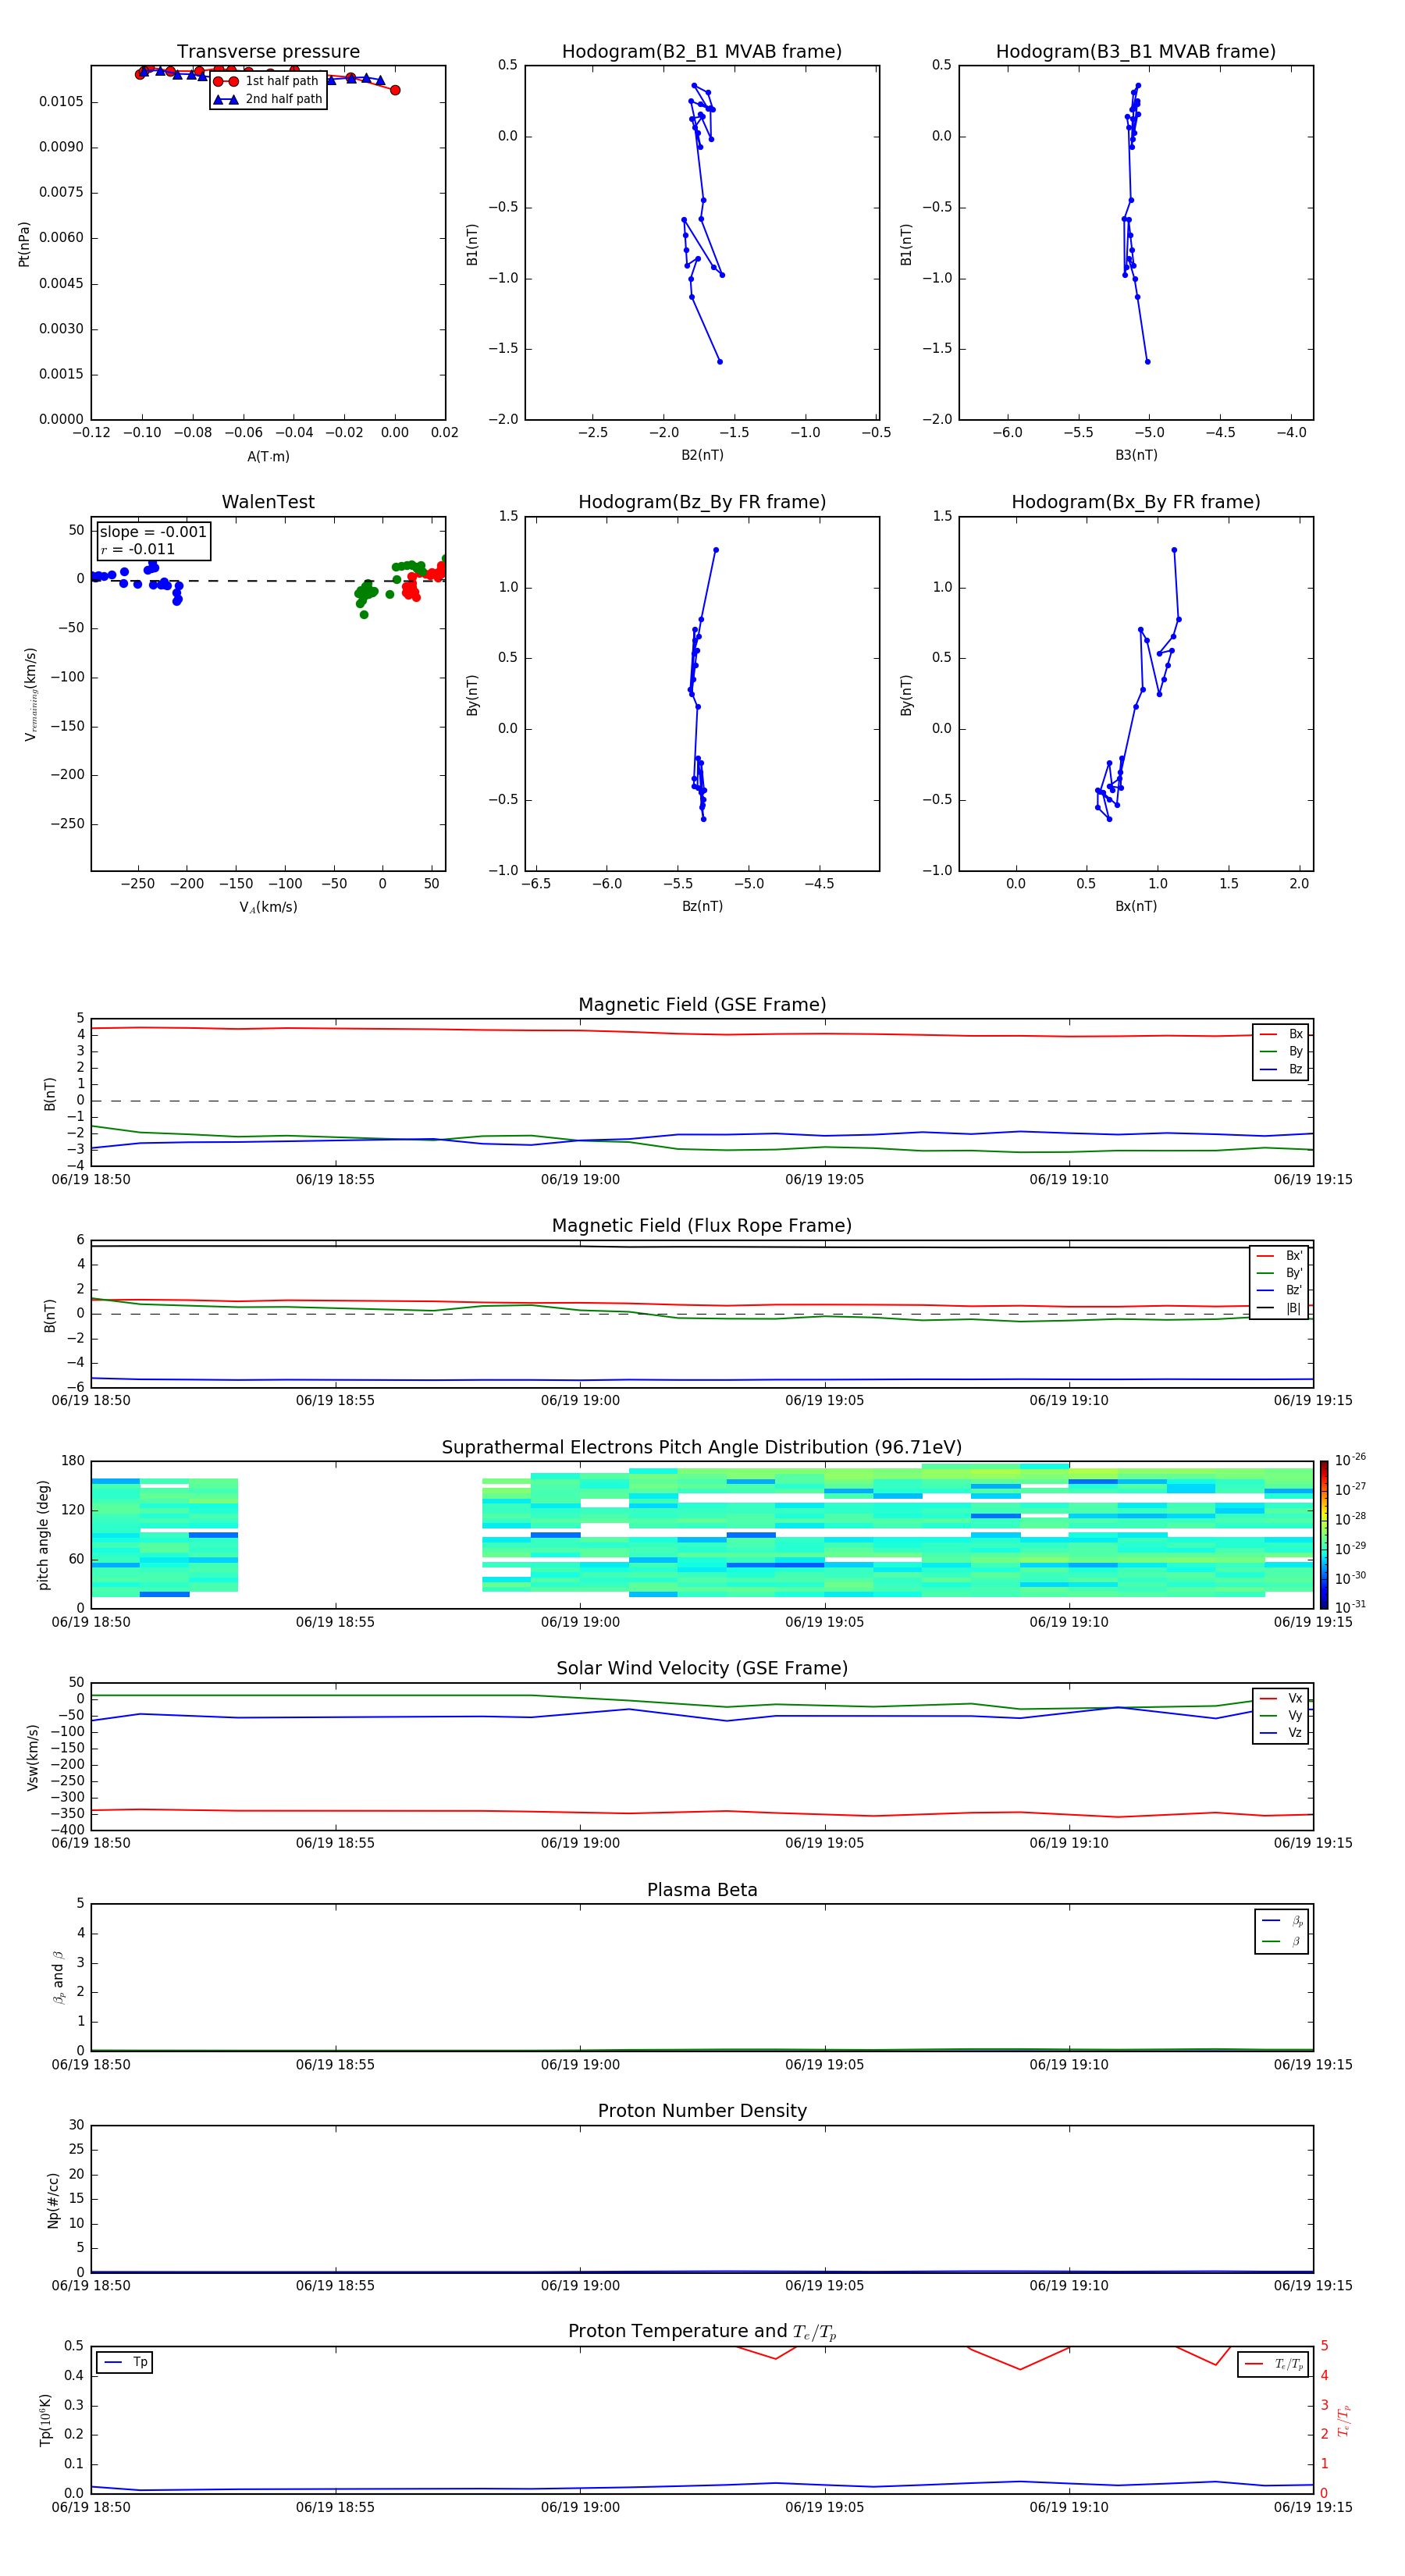The height and width of the screenshot is (2576, 1405).
Task: Click the |B| legend entry in Flux Rope plot
Action: coord(1279,1308)
